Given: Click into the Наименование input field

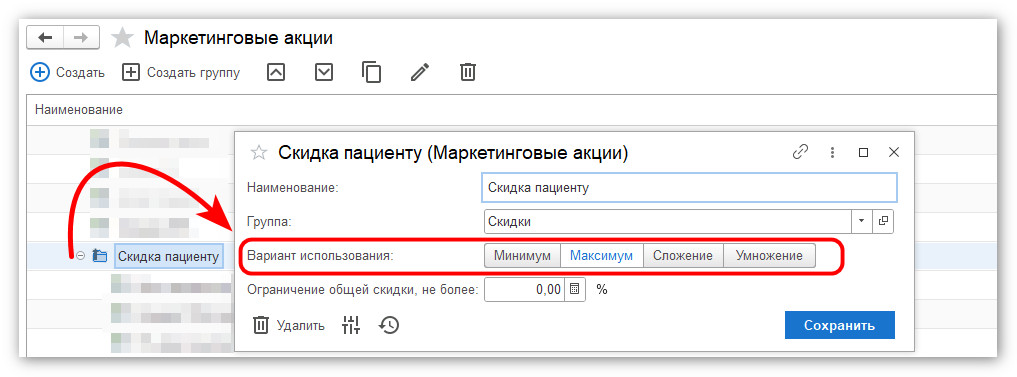Looking at the screenshot, I should (x=690, y=188).
